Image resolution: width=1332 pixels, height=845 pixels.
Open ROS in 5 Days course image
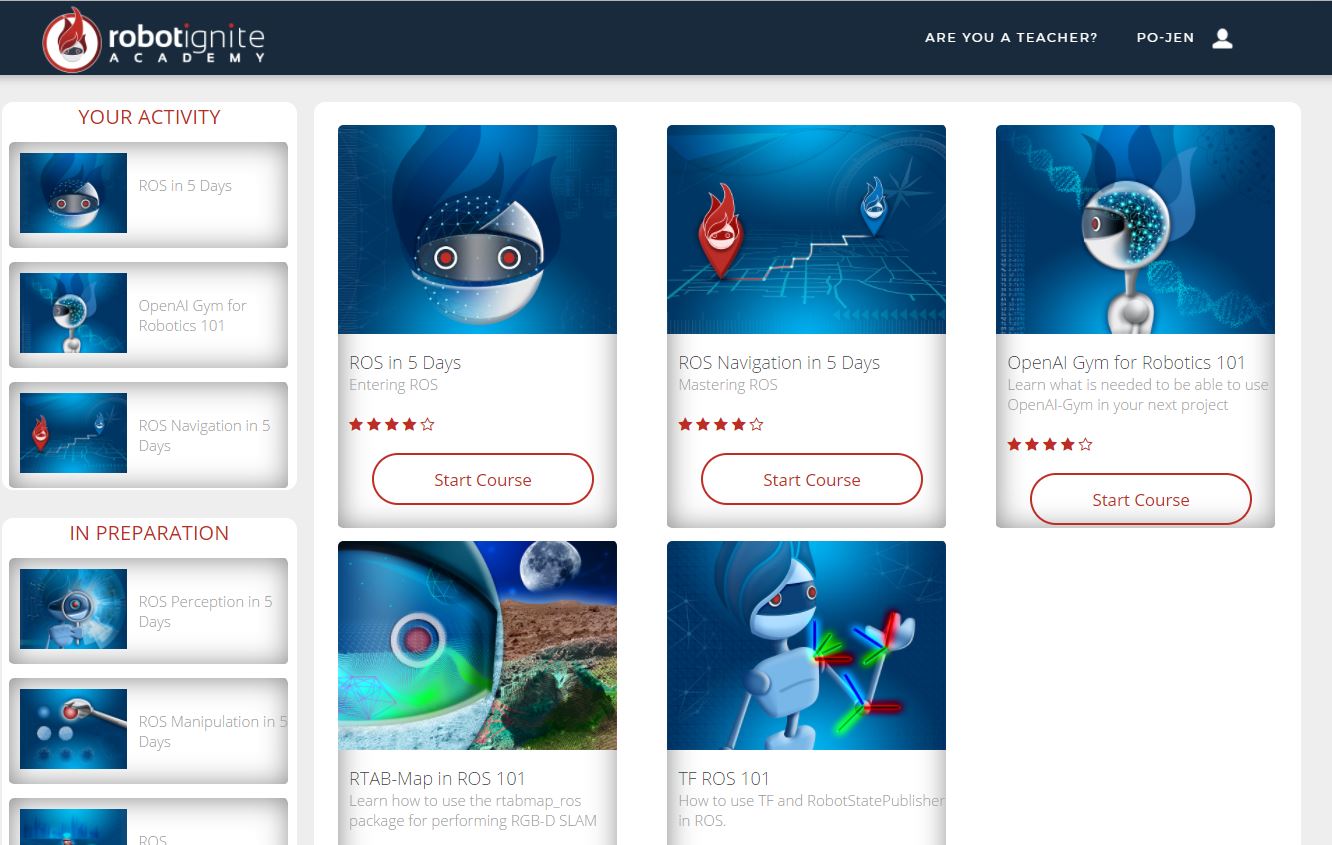pyautogui.click(x=477, y=229)
